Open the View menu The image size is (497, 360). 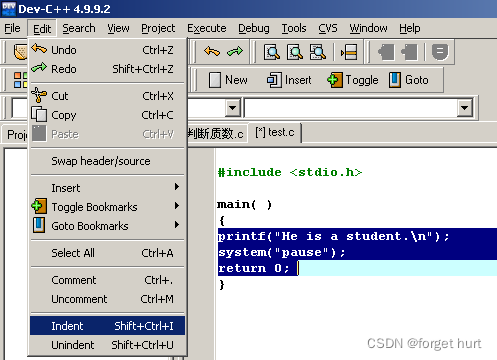point(118,28)
